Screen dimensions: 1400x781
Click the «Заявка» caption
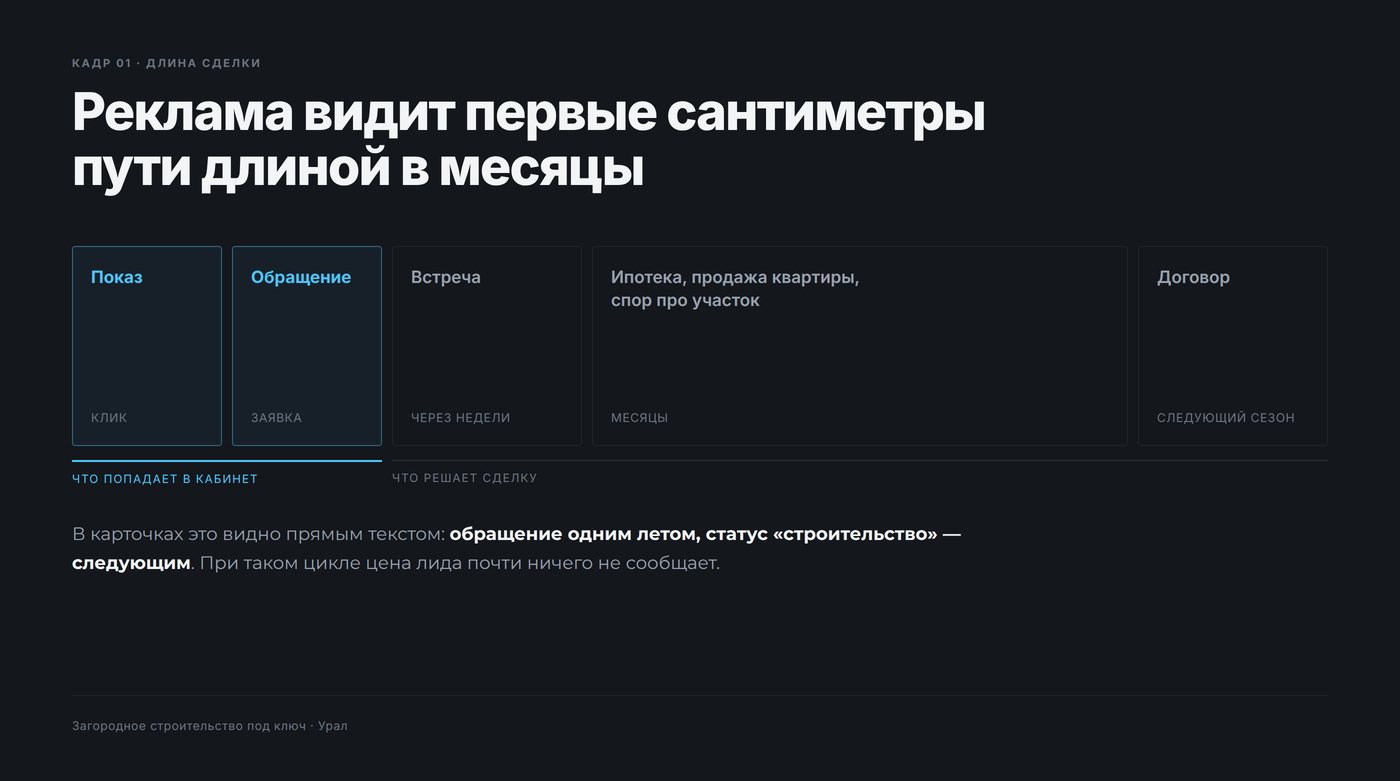click(x=276, y=418)
